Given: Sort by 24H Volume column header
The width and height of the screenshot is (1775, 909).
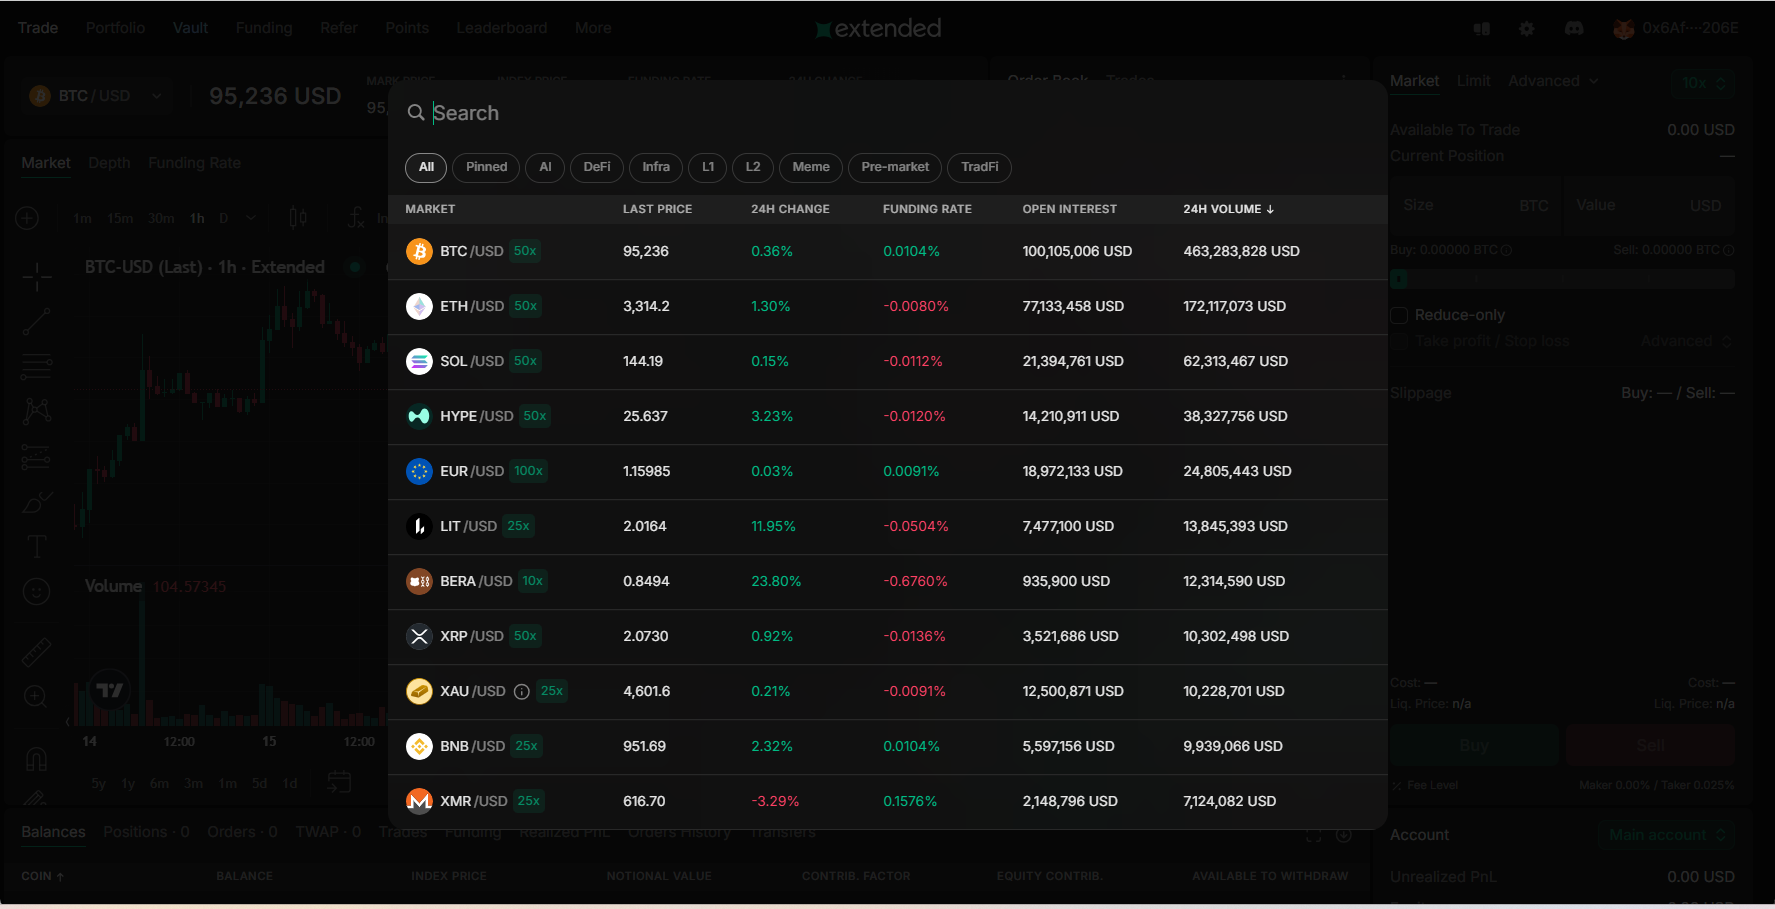Looking at the screenshot, I should pos(1227,209).
